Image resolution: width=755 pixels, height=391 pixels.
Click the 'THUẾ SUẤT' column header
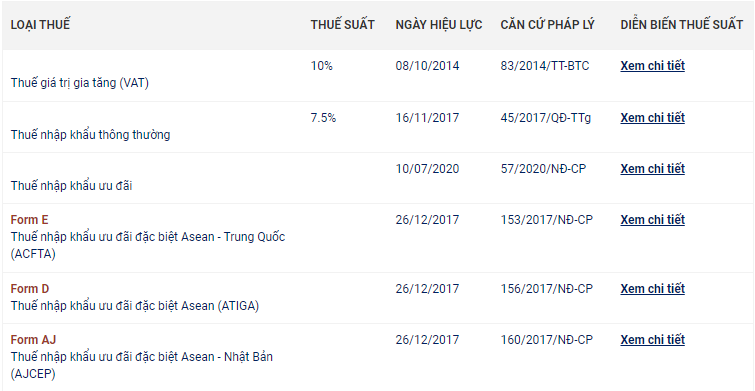[342, 25]
